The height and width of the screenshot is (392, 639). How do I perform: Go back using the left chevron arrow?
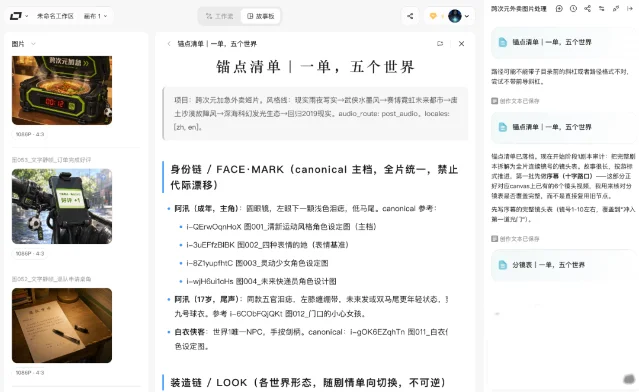pyautogui.click(x=169, y=44)
